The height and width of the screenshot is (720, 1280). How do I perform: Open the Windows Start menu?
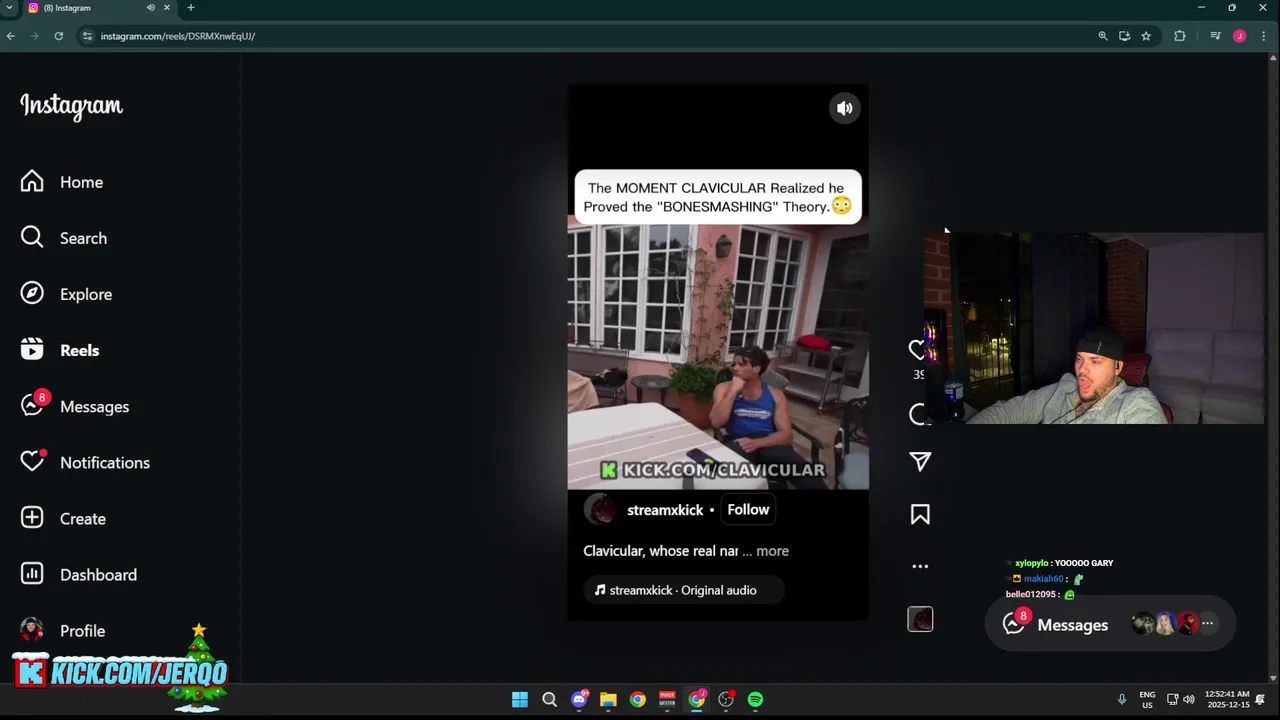coord(520,699)
